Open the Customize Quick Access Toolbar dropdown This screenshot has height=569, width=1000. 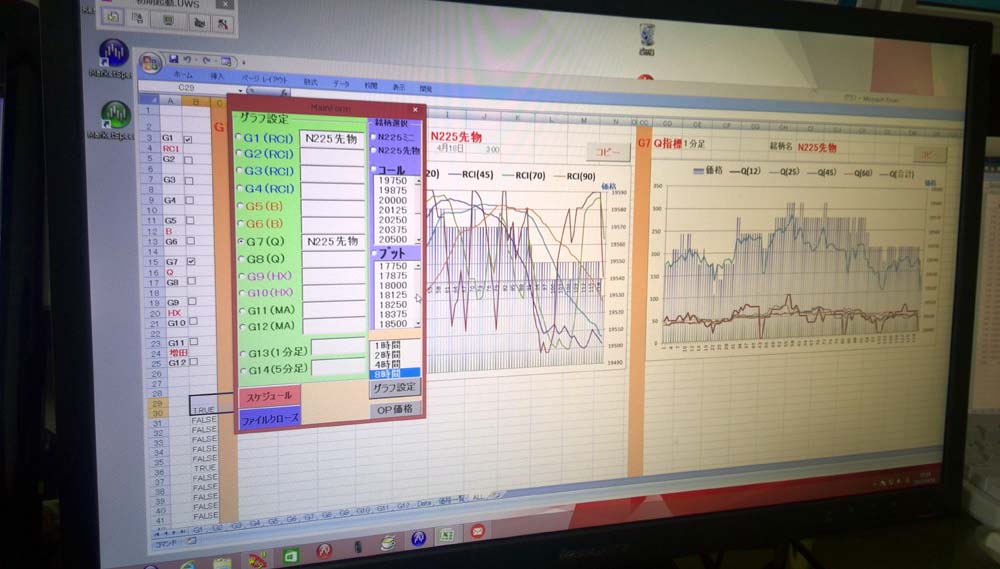coord(243,63)
